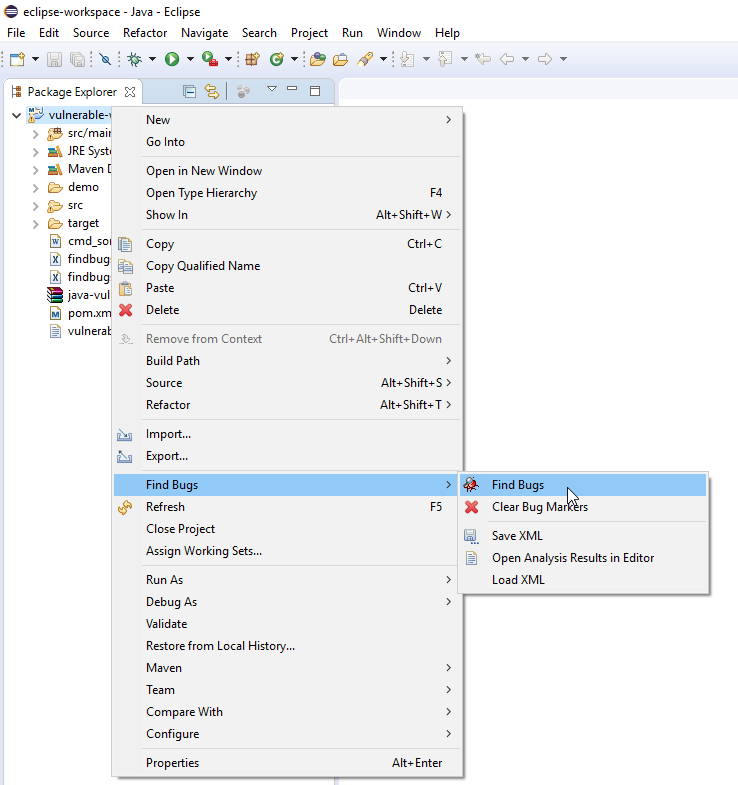Collapse the vulnerable project tree node
738x785 pixels.
[x=17, y=116]
